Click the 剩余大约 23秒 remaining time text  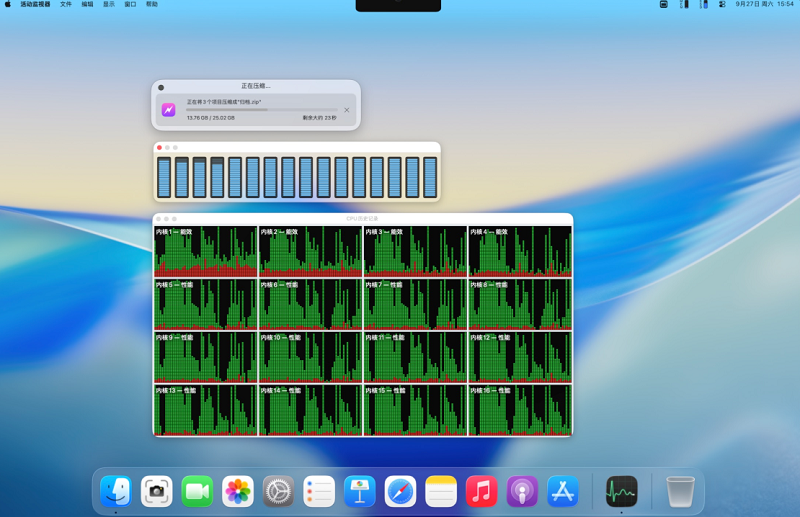[319, 118]
